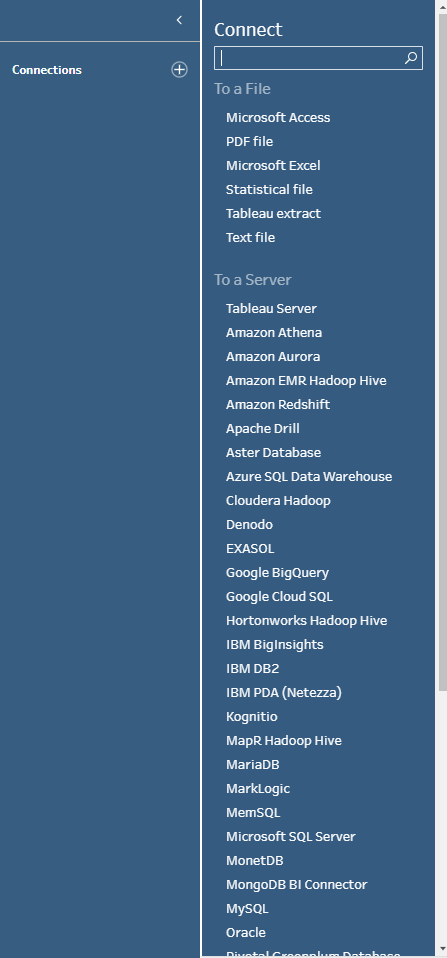Open Statistical file connector
Viewport: 447px width, 958px height.
point(269,189)
